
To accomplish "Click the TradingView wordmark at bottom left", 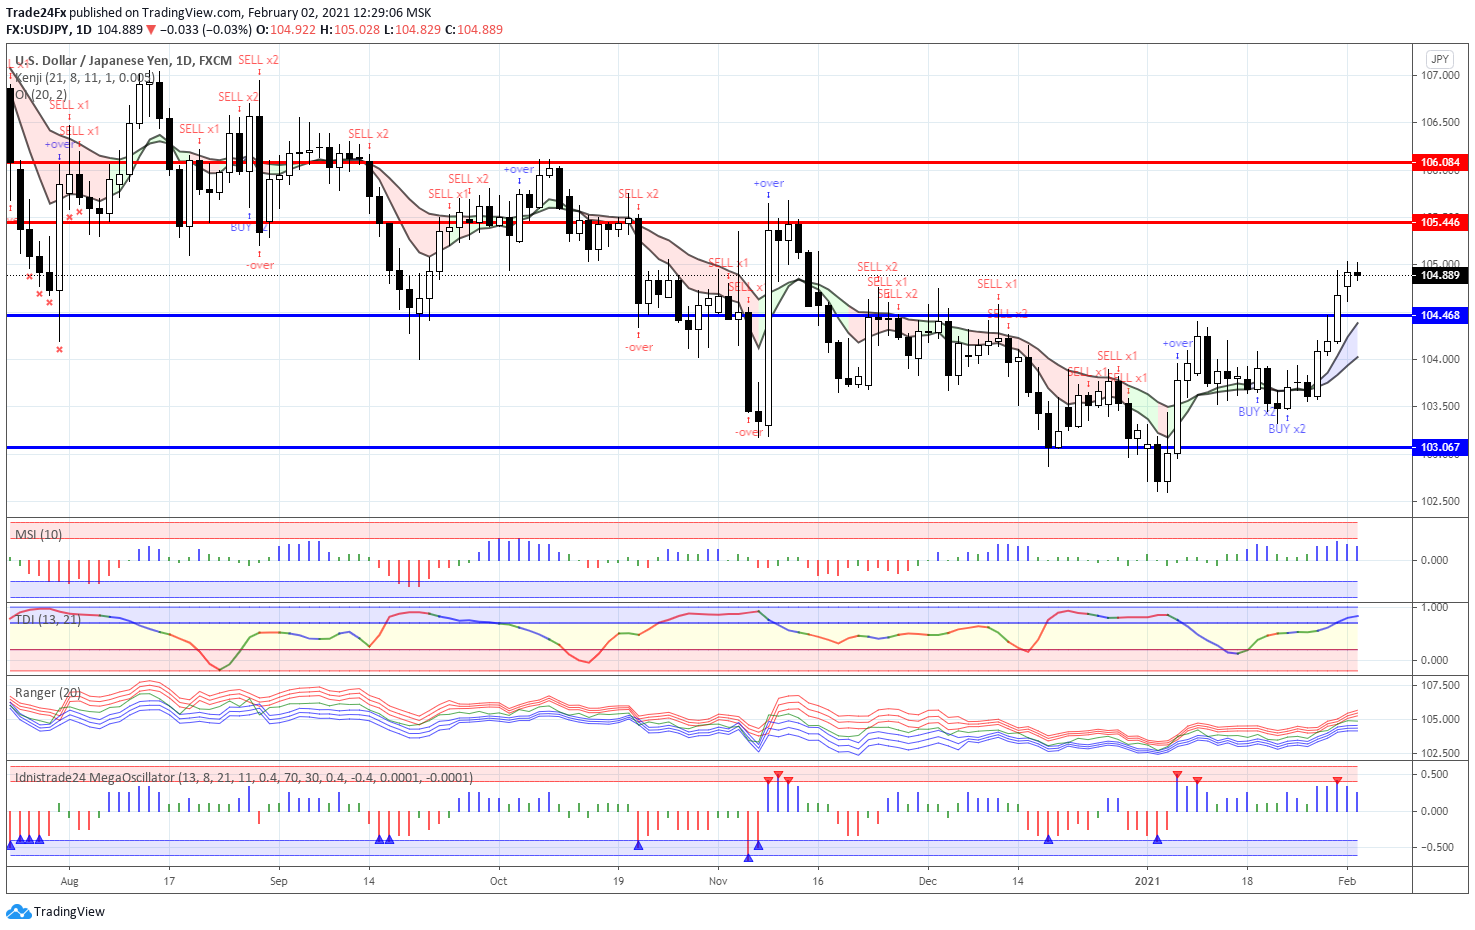I will (69, 911).
